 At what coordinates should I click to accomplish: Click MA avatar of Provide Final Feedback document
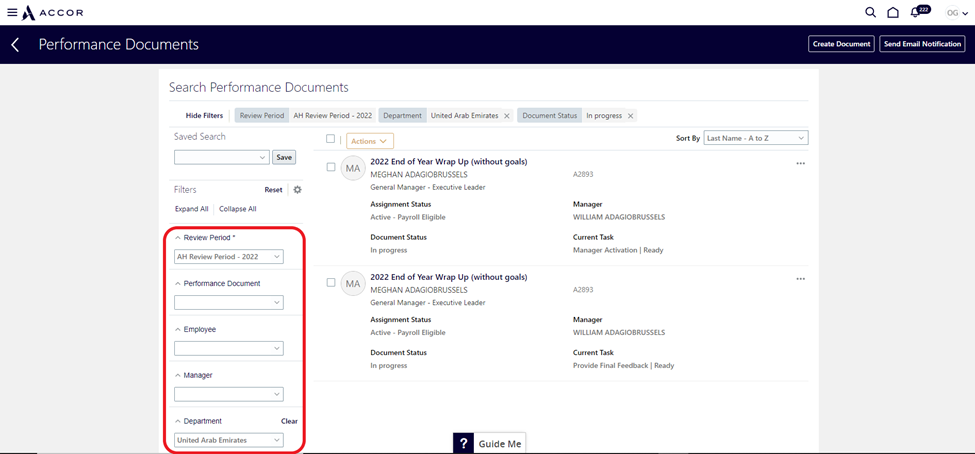pyautogui.click(x=353, y=284)
